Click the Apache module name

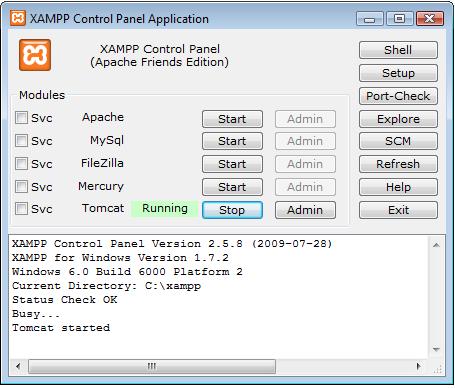pyautogui.click(x=103, y=117)
